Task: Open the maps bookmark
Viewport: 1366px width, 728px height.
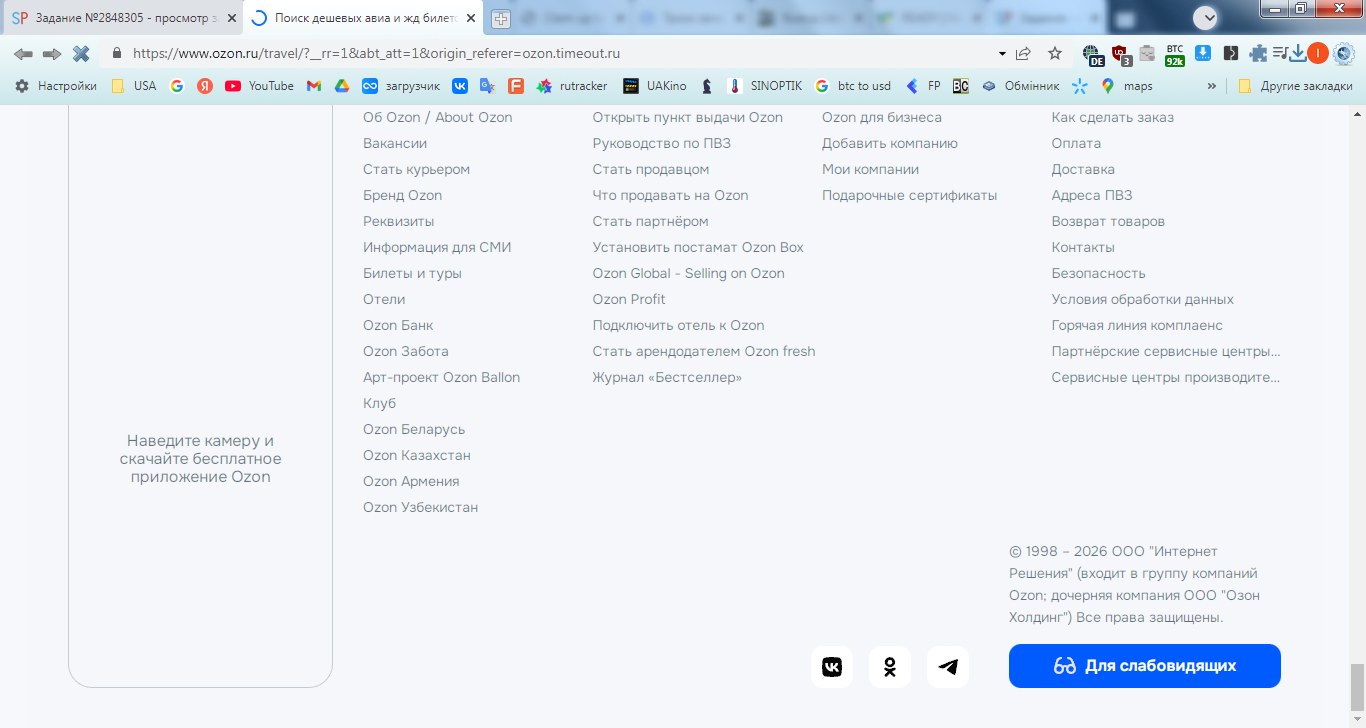Action: tap(1127, 86)
